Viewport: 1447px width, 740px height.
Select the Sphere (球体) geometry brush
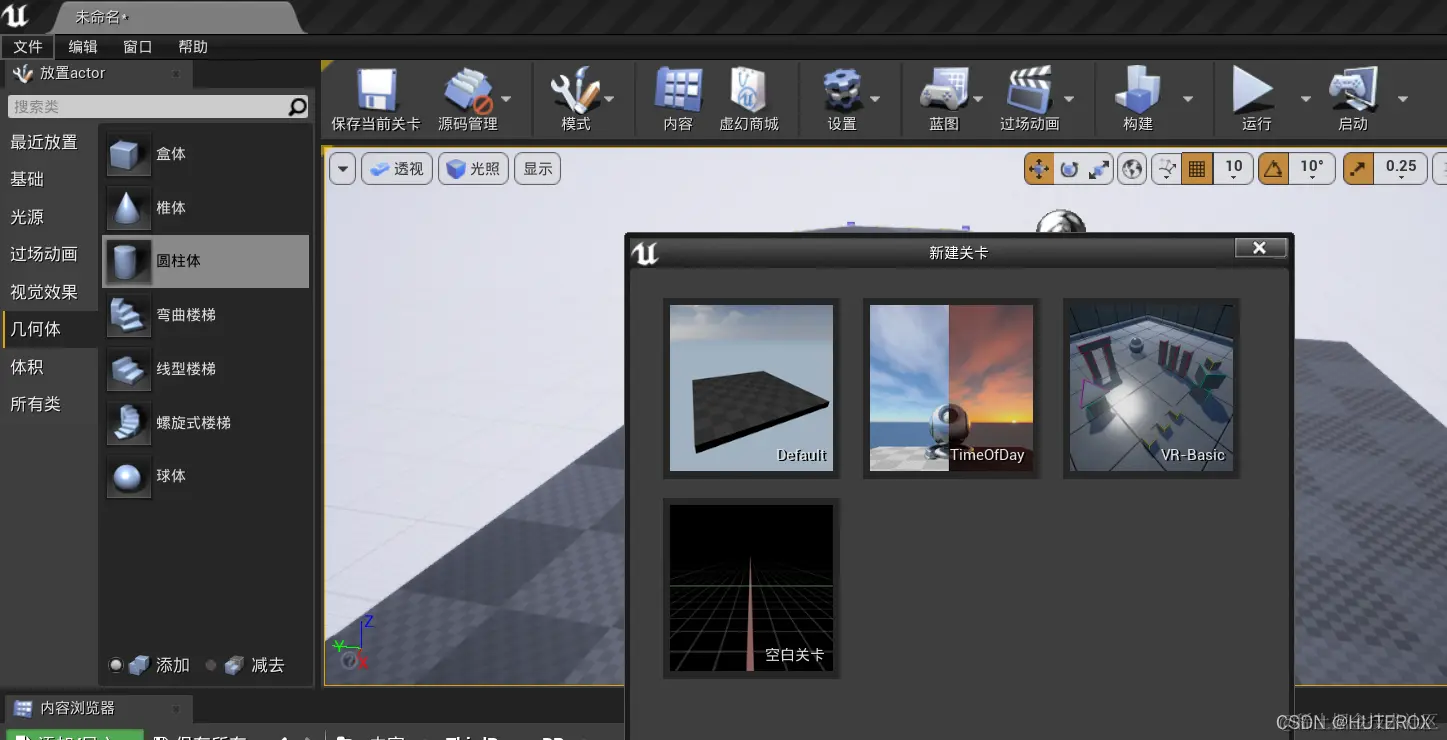pos(206,476)
